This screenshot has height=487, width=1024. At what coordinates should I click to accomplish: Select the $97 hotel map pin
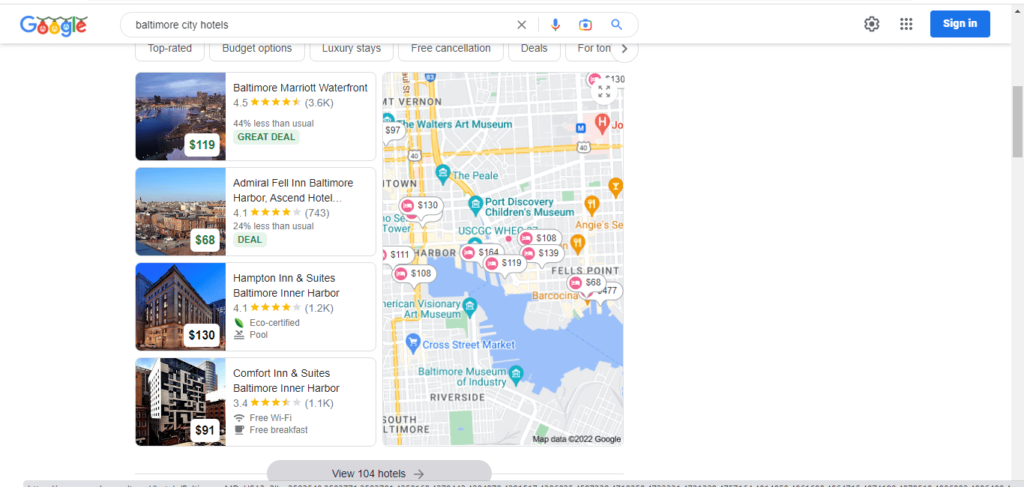pos(392,131)
